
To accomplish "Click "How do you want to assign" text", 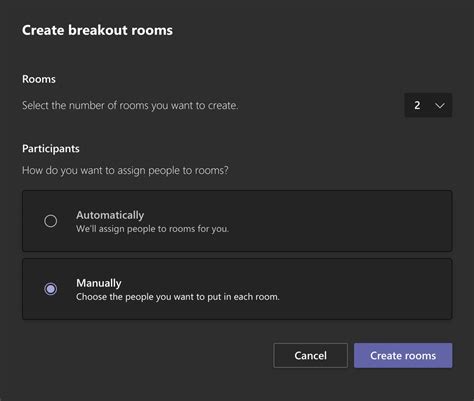I will tap(125, 170).
